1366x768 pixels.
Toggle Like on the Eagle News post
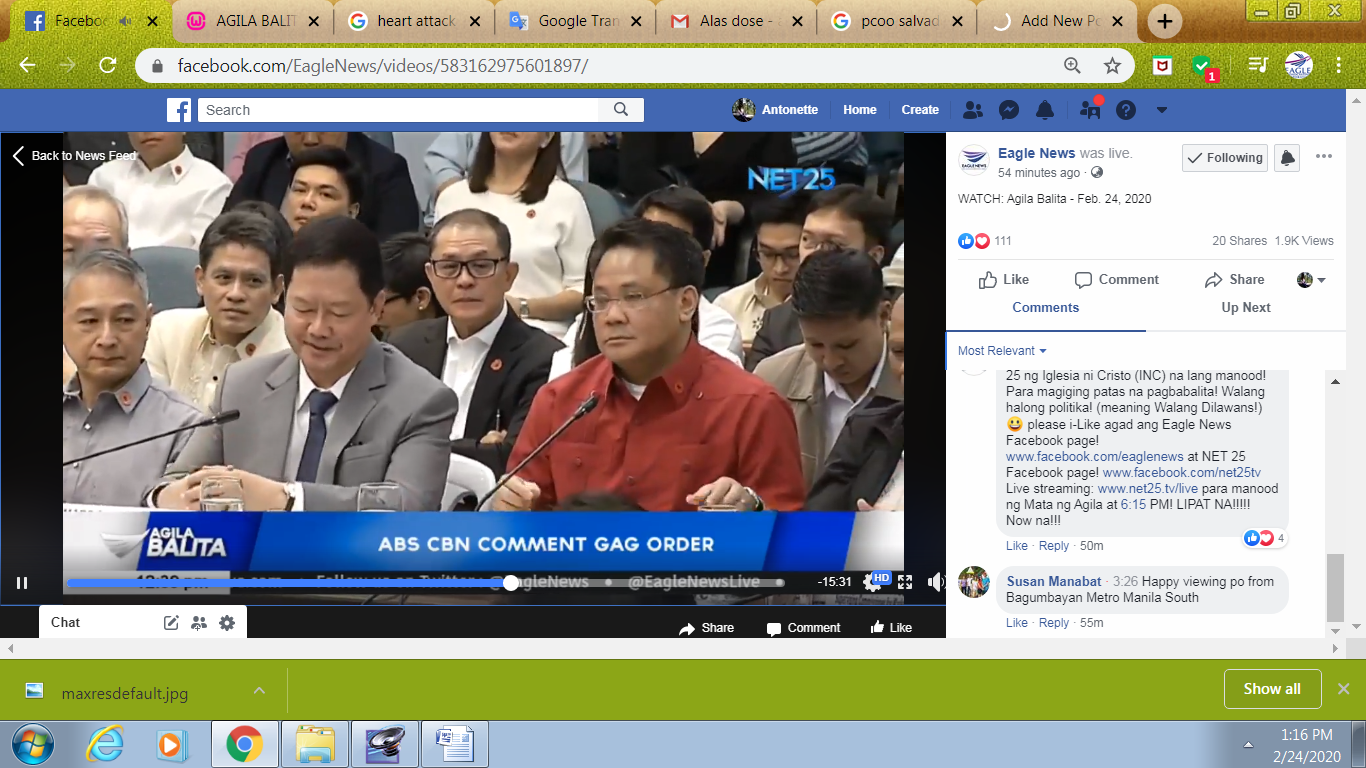pos(1004,280)
